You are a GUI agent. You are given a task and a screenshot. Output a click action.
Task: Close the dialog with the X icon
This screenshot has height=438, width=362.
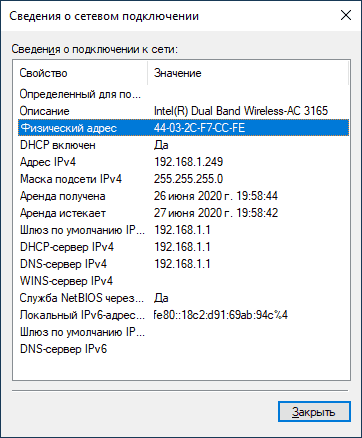point(346,15)
